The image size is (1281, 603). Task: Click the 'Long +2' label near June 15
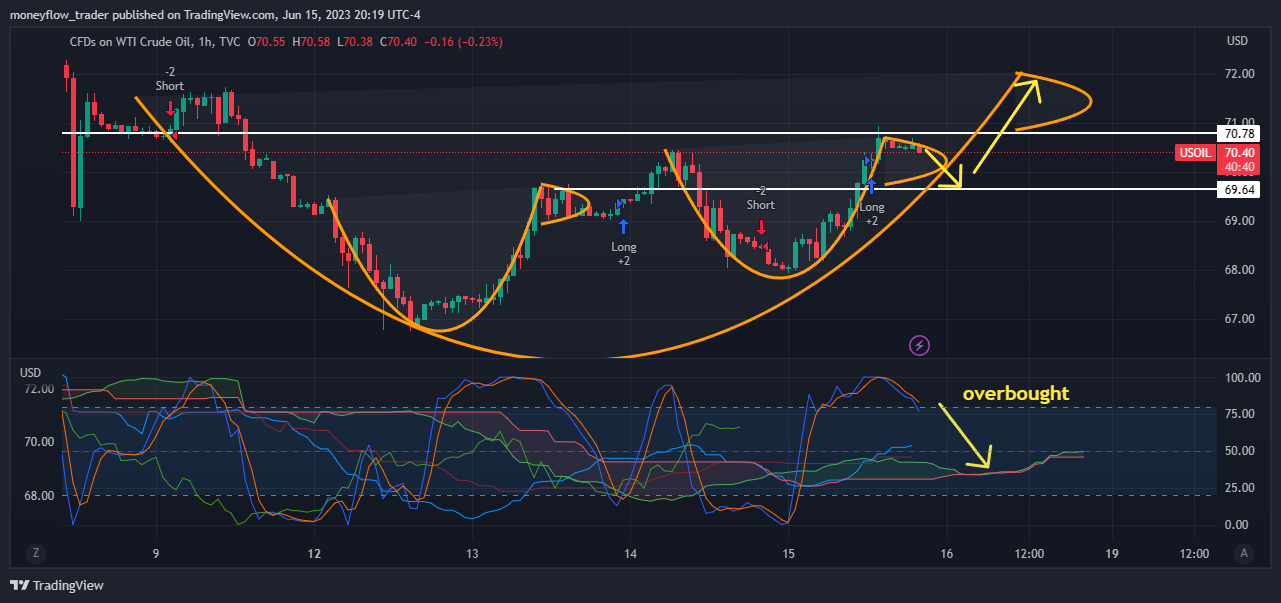click(x=873, y=214)
